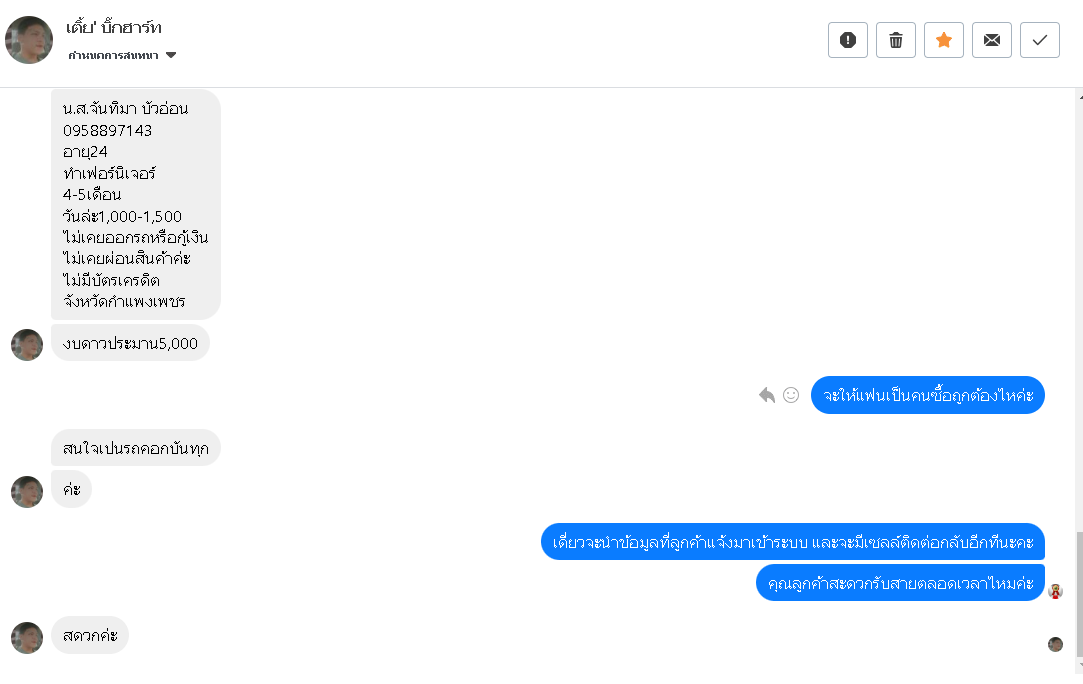Mark conversation done with the checkmark
Image resolution: width=1083 pixels, height=684 pixels.
[x=1040, y=40]
